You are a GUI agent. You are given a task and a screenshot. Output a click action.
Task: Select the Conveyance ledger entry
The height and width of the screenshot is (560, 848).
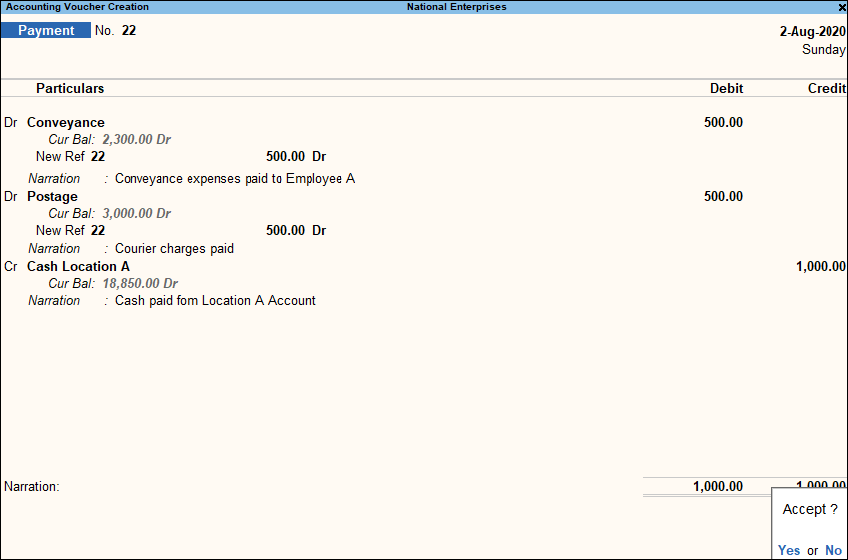pos(66,122)
